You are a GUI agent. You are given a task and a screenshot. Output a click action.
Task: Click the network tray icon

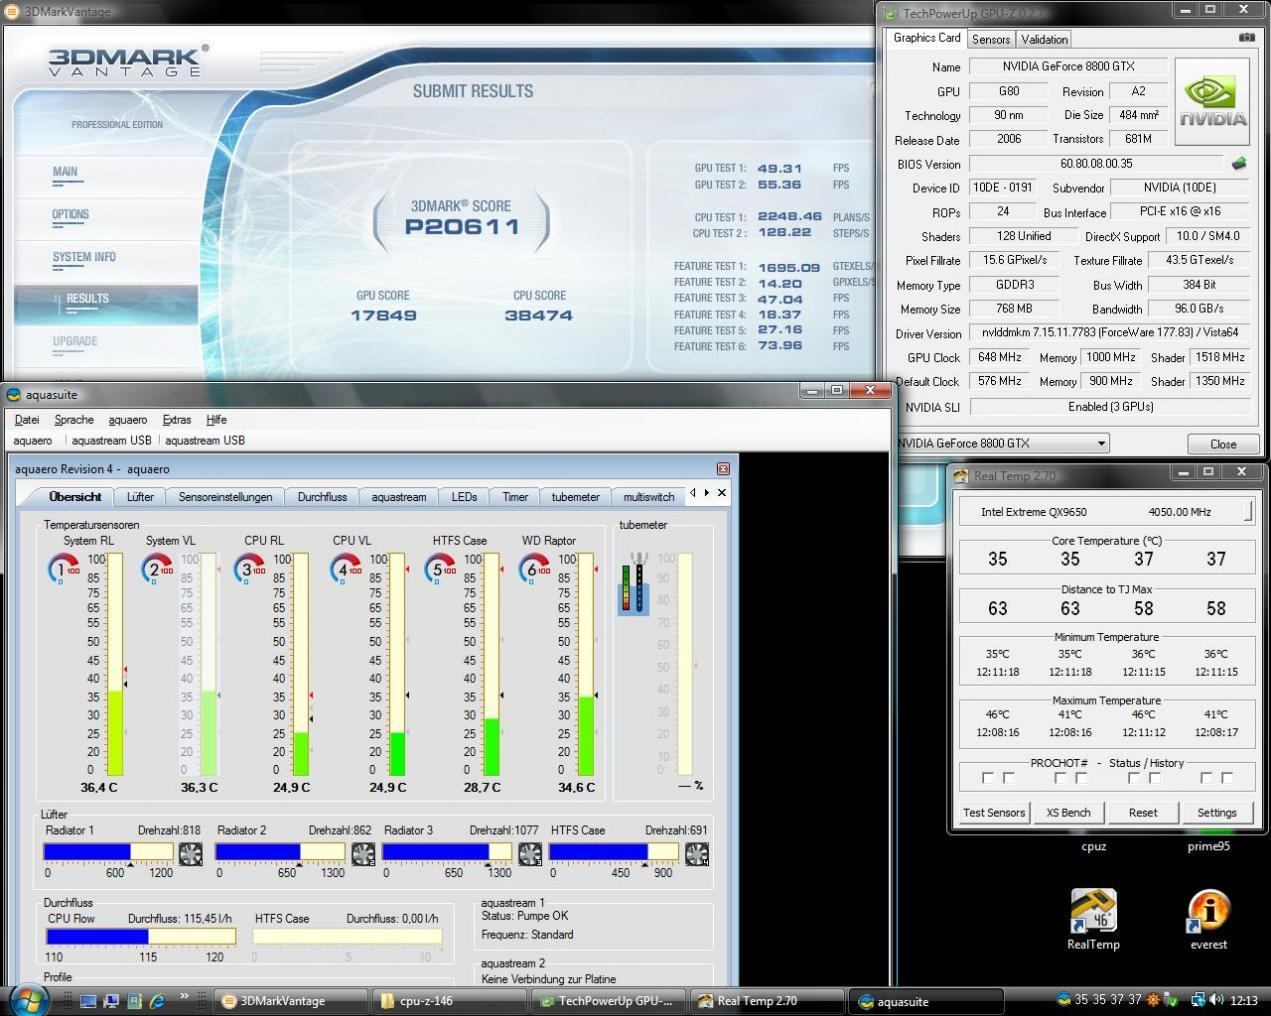pos(1198,1000)
